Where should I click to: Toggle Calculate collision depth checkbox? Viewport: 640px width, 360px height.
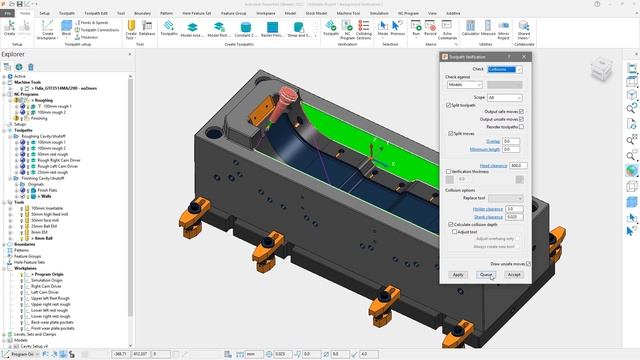pyautogui.click(x=451, y=224)
